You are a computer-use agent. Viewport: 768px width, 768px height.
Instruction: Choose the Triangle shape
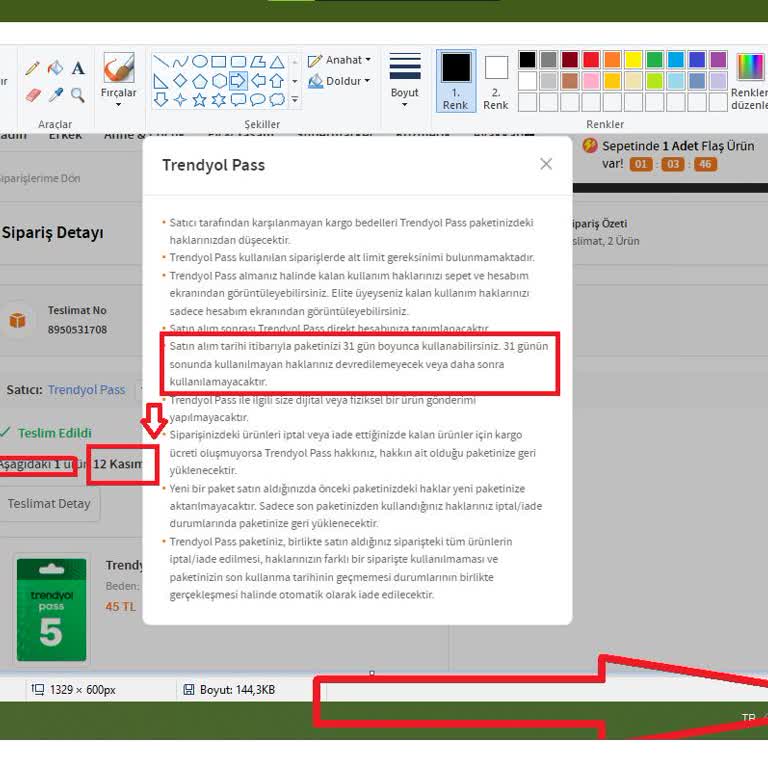click(x=277, y=61)
